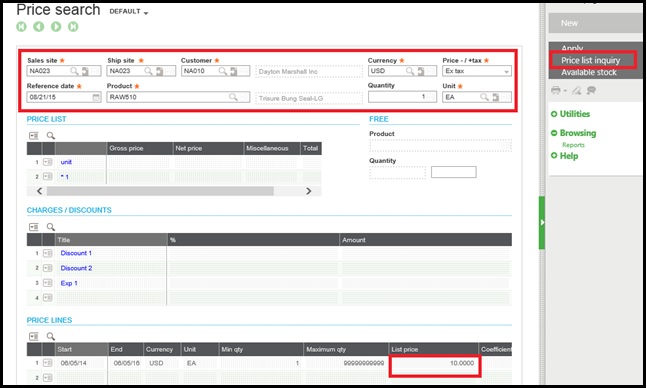Select List price cell 10.0000

pos(435,363)
